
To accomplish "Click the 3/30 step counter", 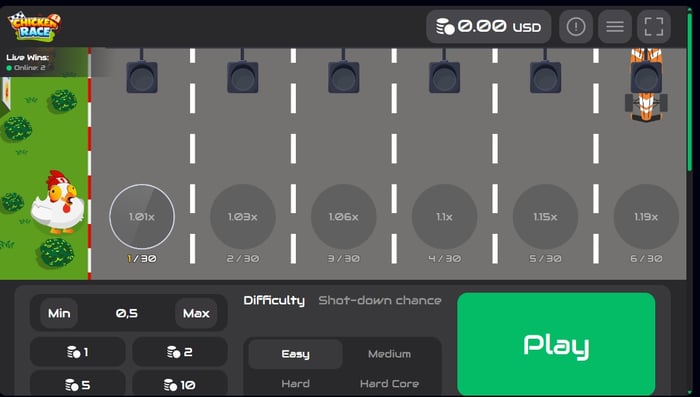I will click(x=344, y=259).
